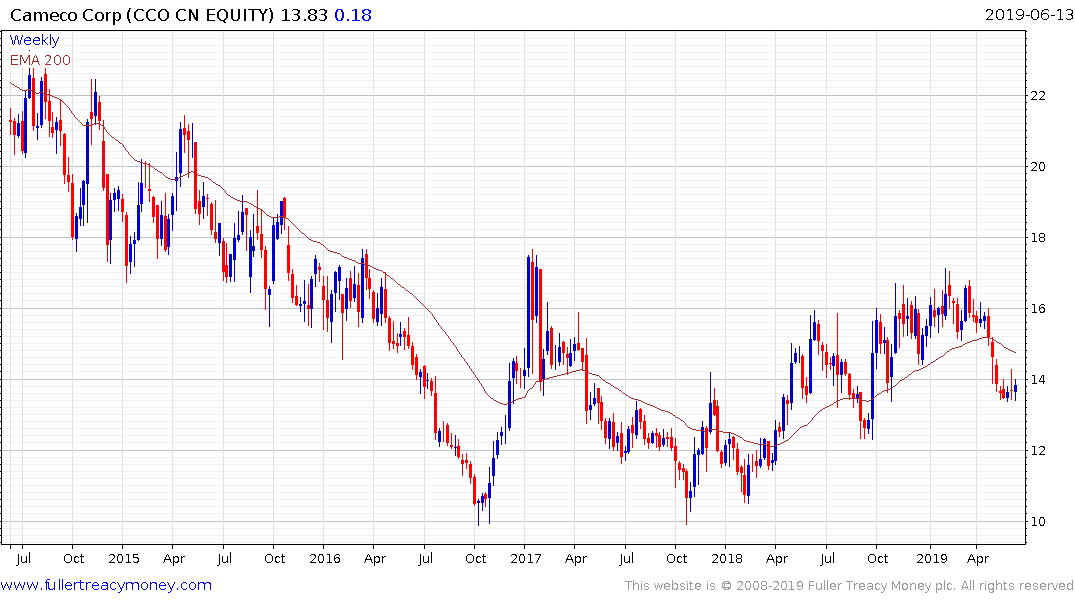Click the 20 price axis label
The height and width of the screenshot is (600, 1075).
point(1038,167)
